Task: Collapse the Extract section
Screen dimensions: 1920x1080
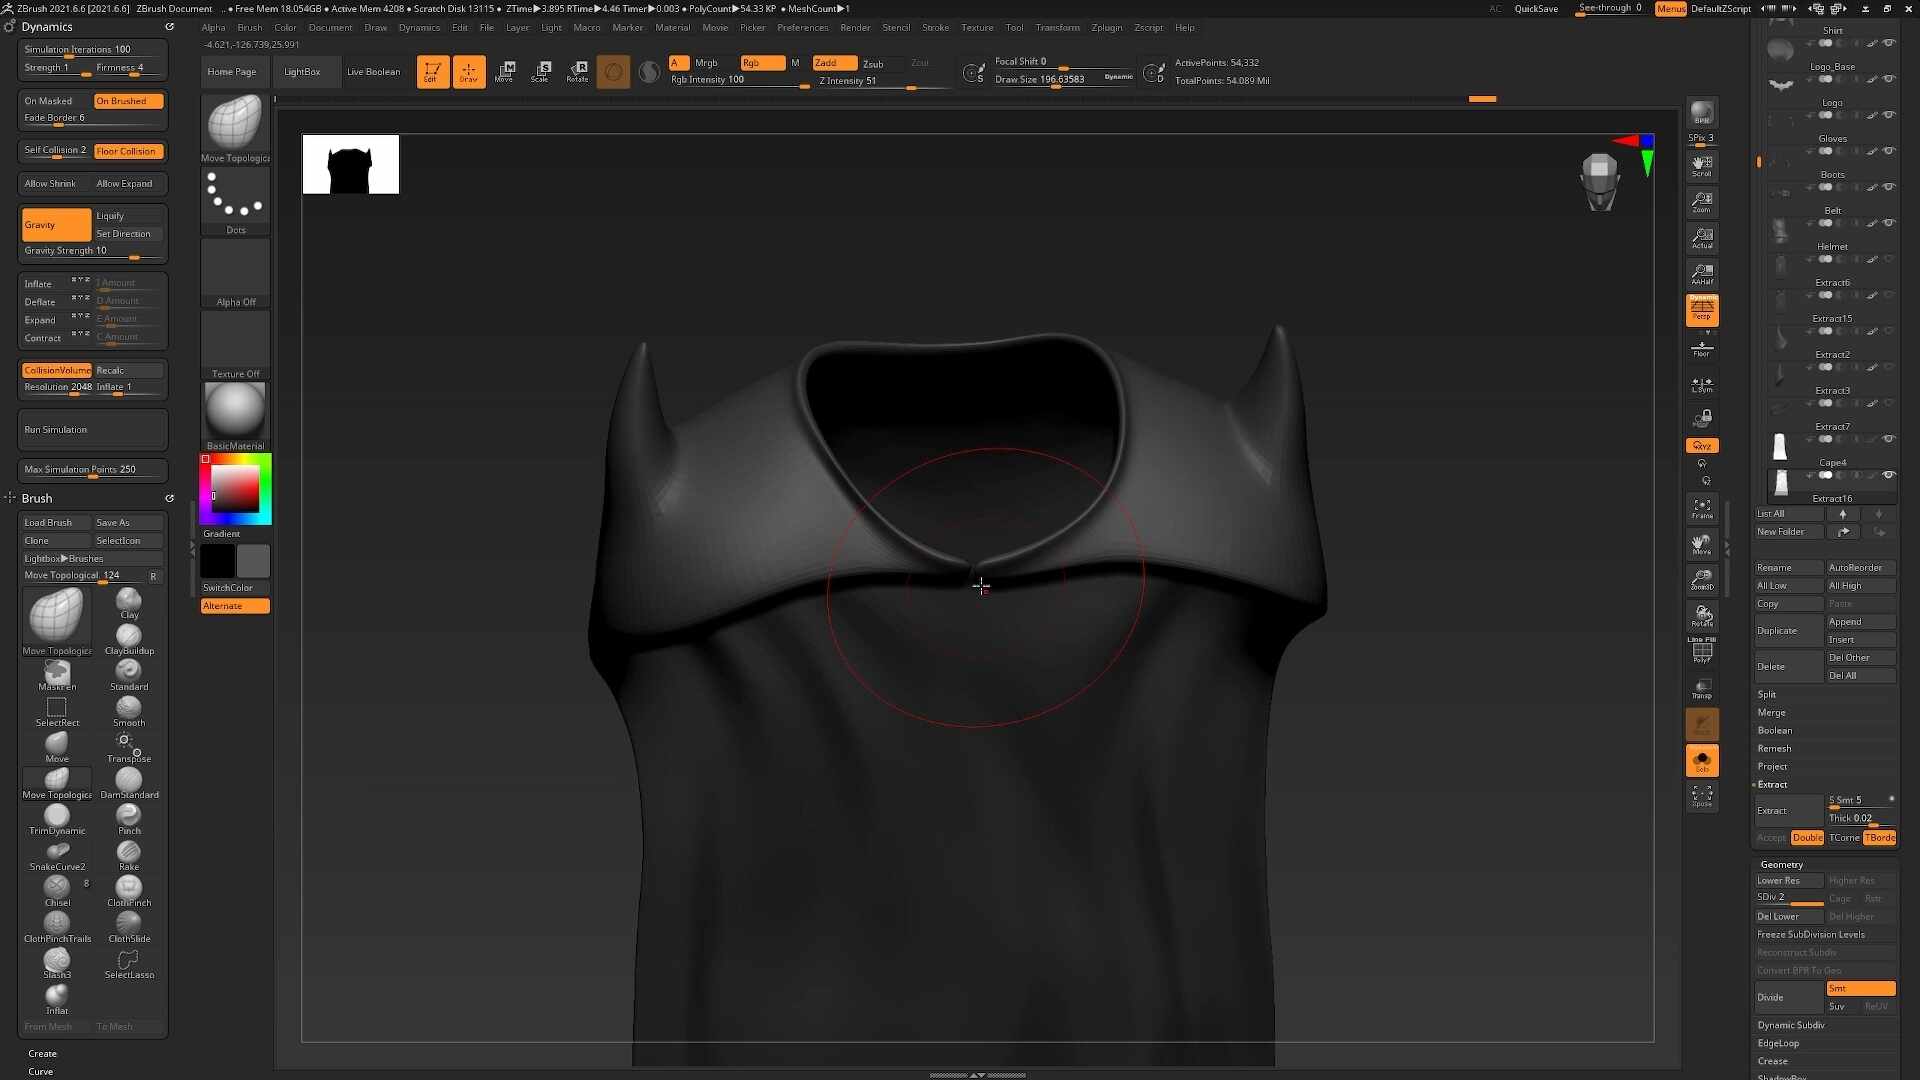Action: [1772, 784]
